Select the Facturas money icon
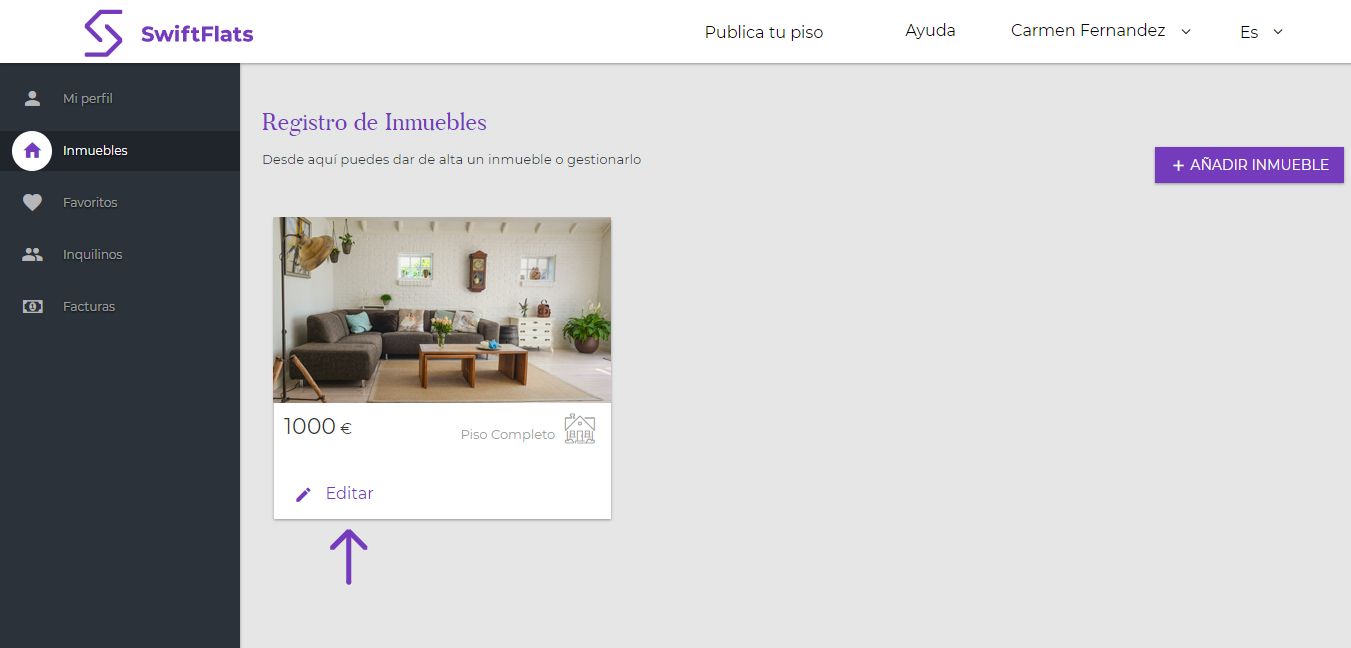1351x648 pixels. click(x=32, y=307)
